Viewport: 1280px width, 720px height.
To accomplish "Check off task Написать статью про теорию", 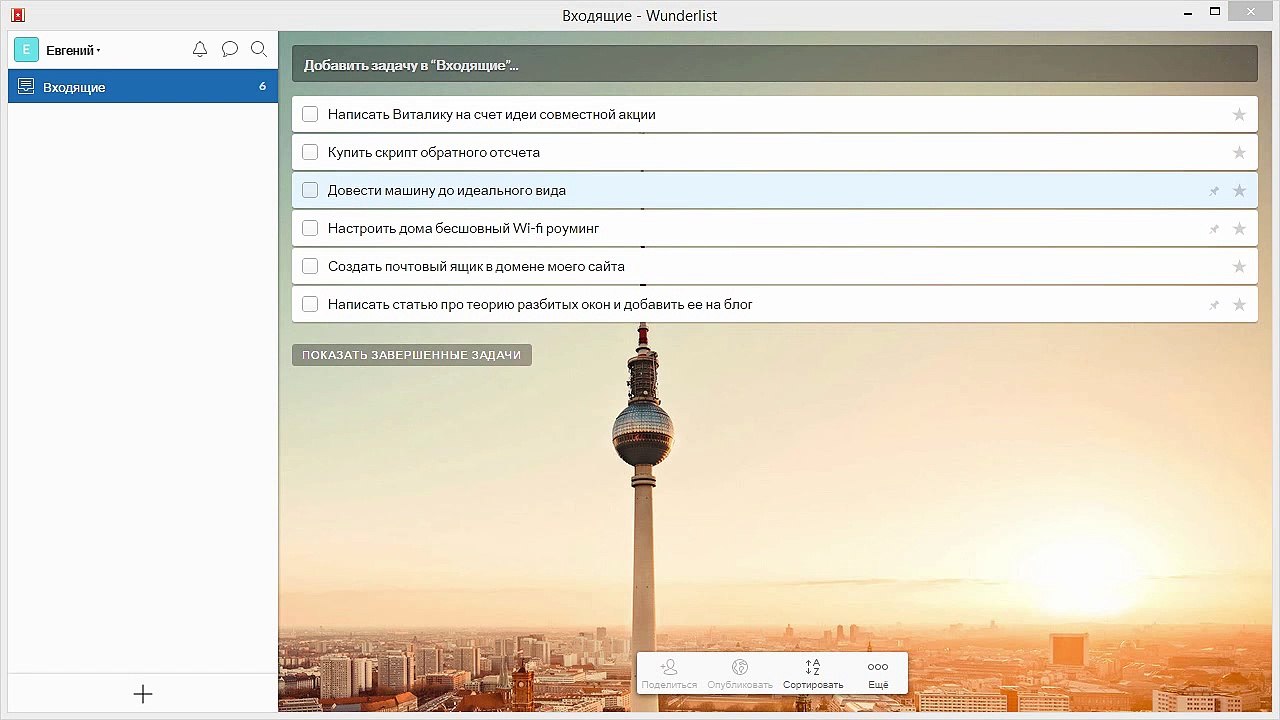I will 310,304.
